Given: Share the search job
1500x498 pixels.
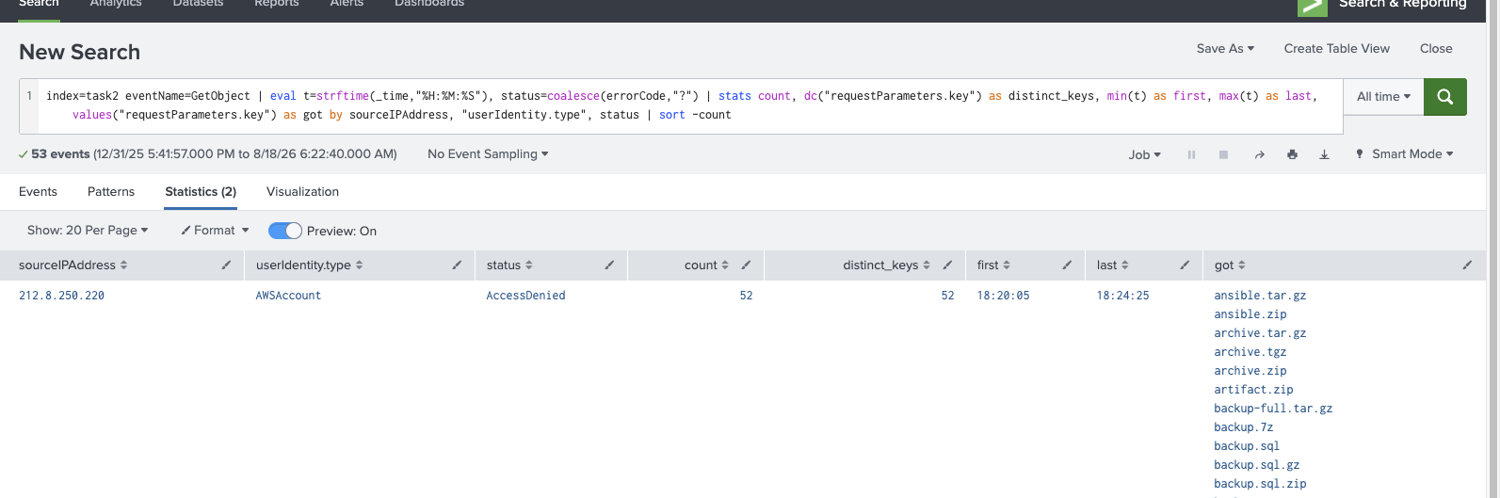Looking at the screenshot, I should click(x=1260, y=155).
